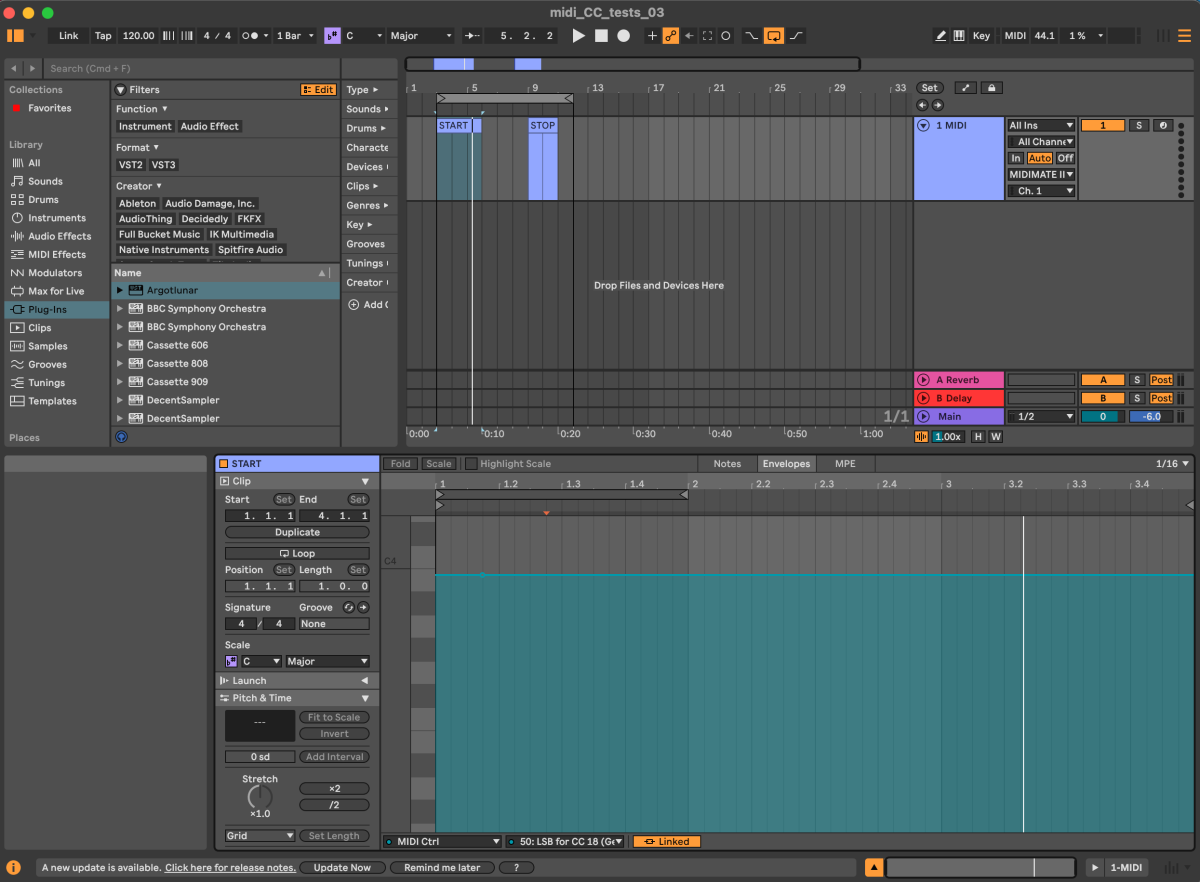
Task: Expand the ArgotIunar plug-in entry
Action: (120, 290)
